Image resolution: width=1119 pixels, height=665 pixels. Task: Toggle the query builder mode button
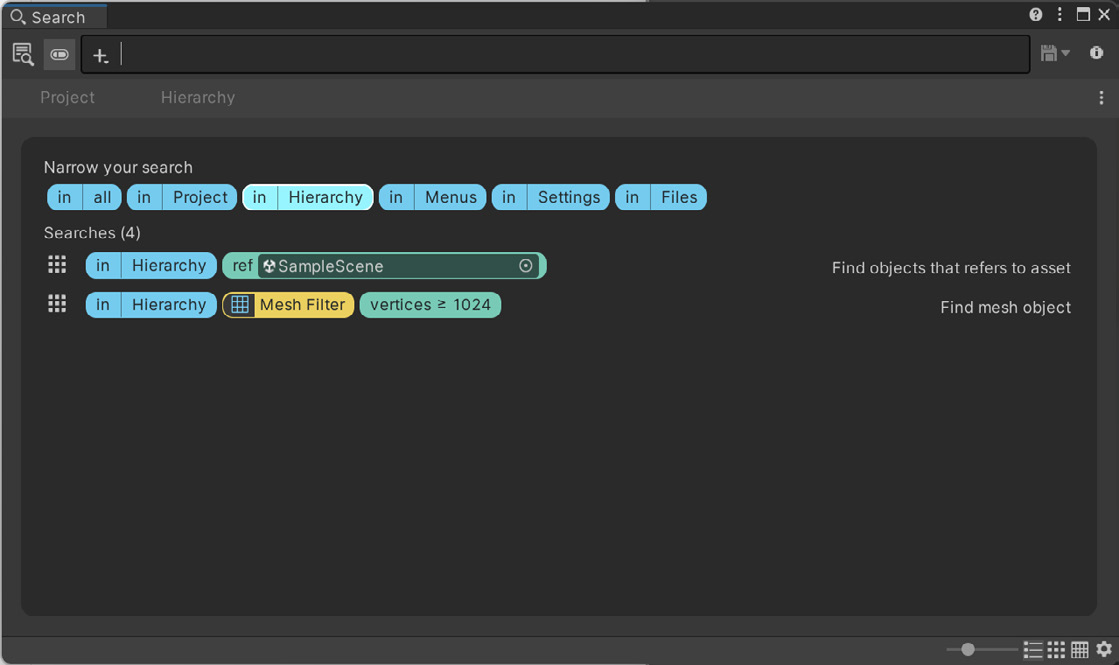(x=59, y=54)
